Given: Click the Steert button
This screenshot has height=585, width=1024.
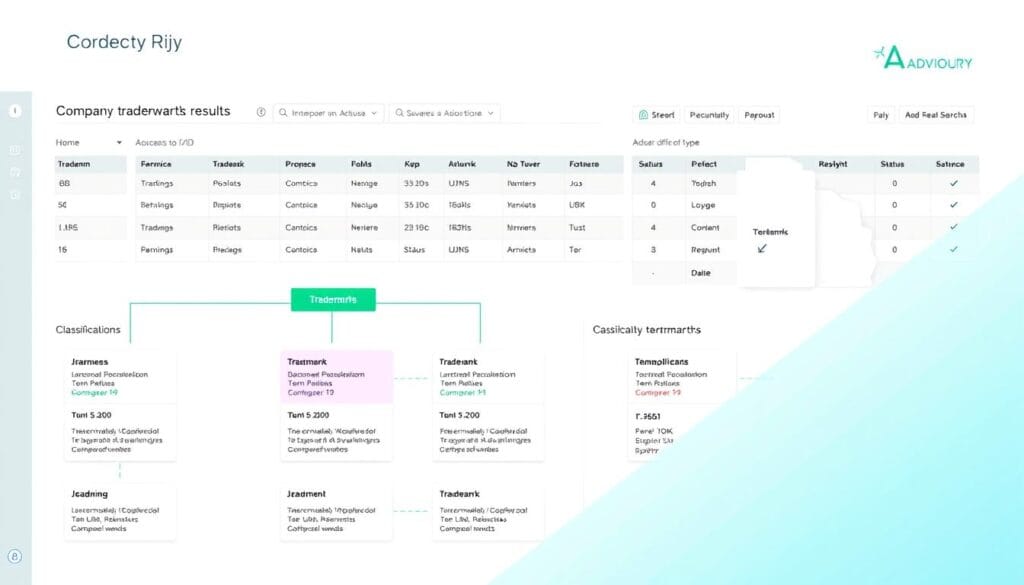Looking at the screenshot, I should point(656,115).
